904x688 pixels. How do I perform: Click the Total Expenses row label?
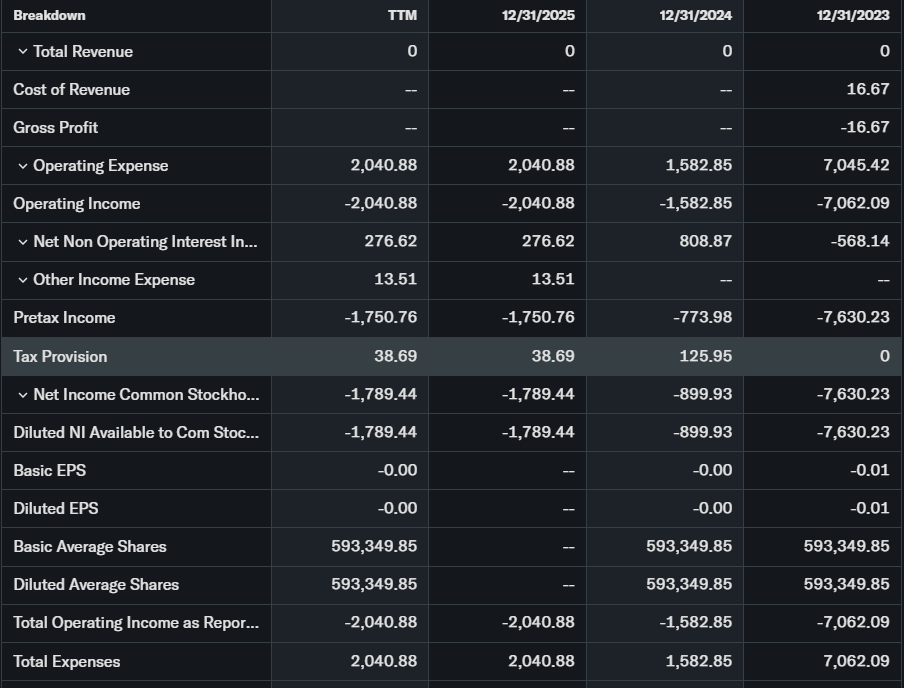coord(66,662)
